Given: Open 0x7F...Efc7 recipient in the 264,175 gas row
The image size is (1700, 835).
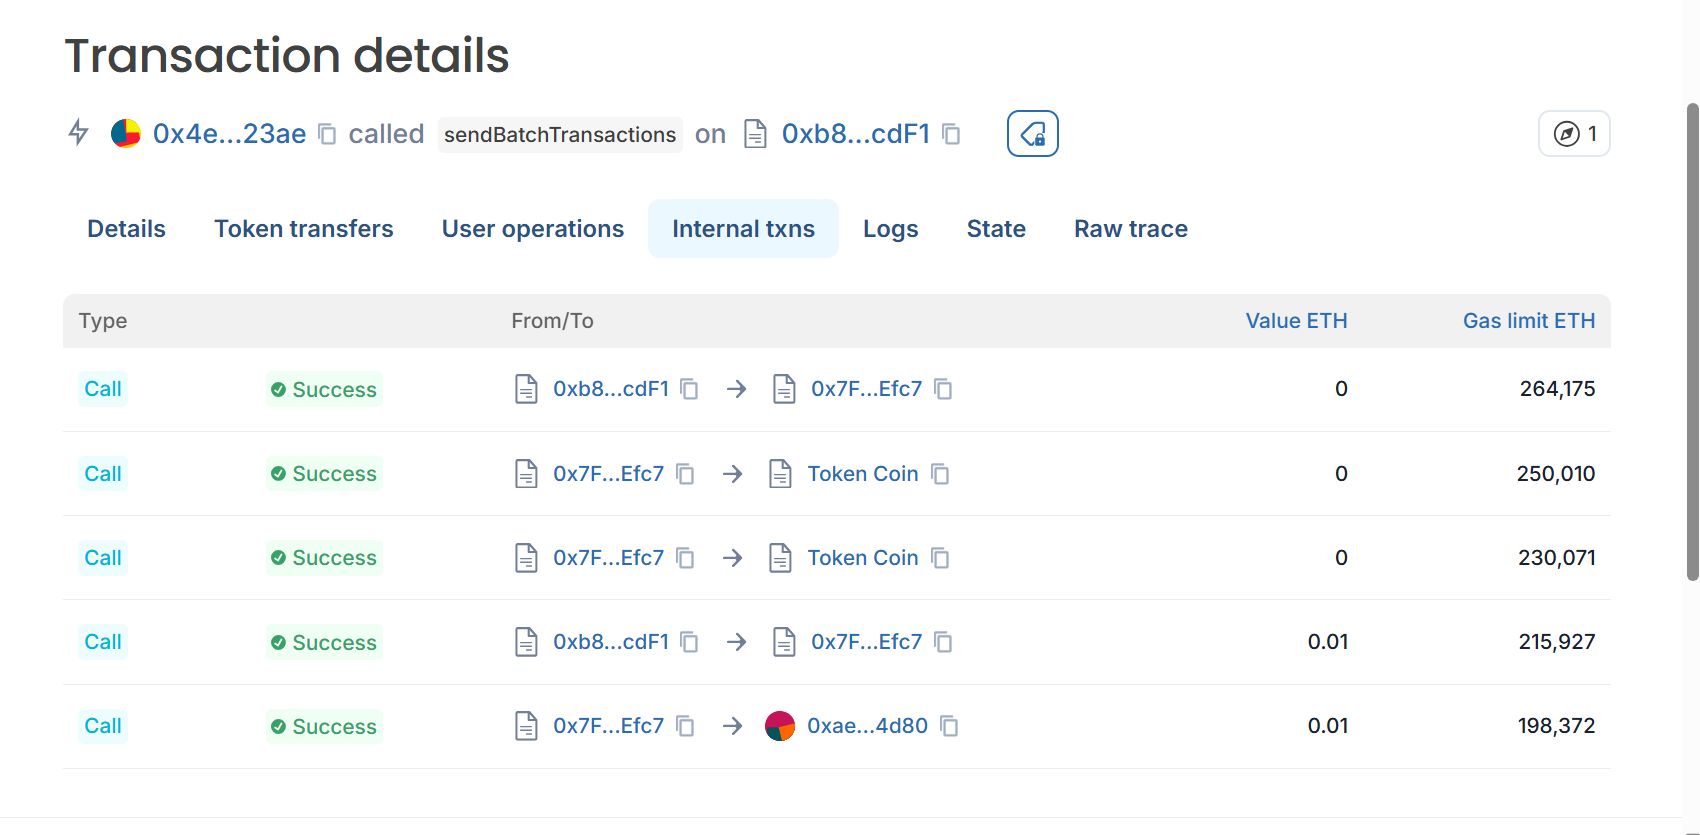Looking at the screenshot, I should click(866, 389).
